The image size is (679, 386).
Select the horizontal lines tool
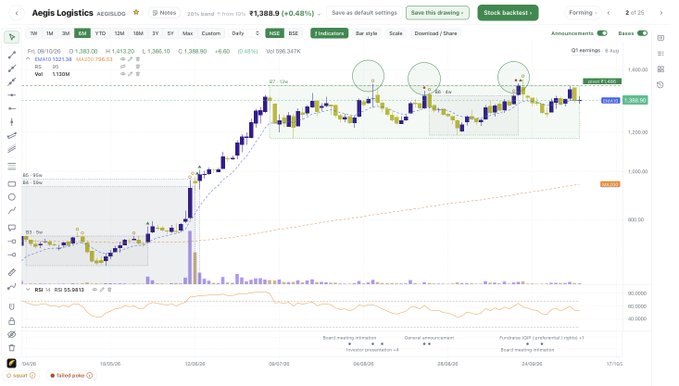pos(12,166)
